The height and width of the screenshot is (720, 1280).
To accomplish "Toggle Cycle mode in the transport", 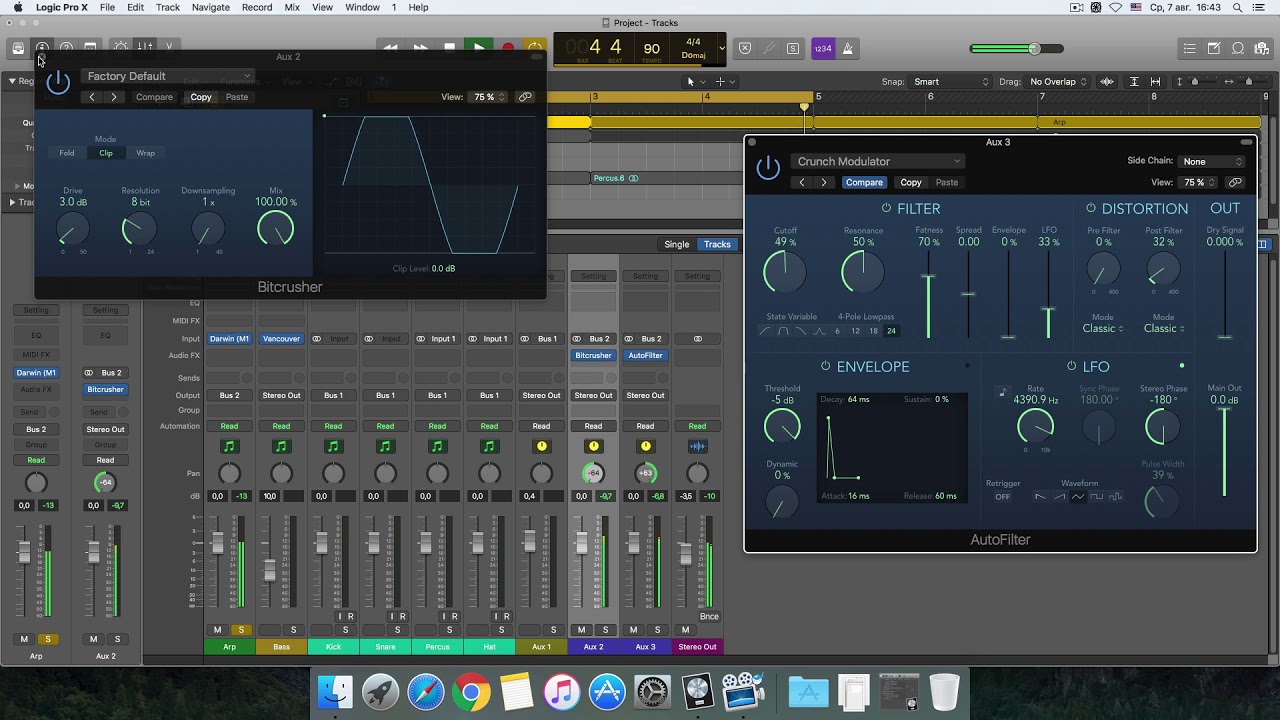I will point(535,48).
